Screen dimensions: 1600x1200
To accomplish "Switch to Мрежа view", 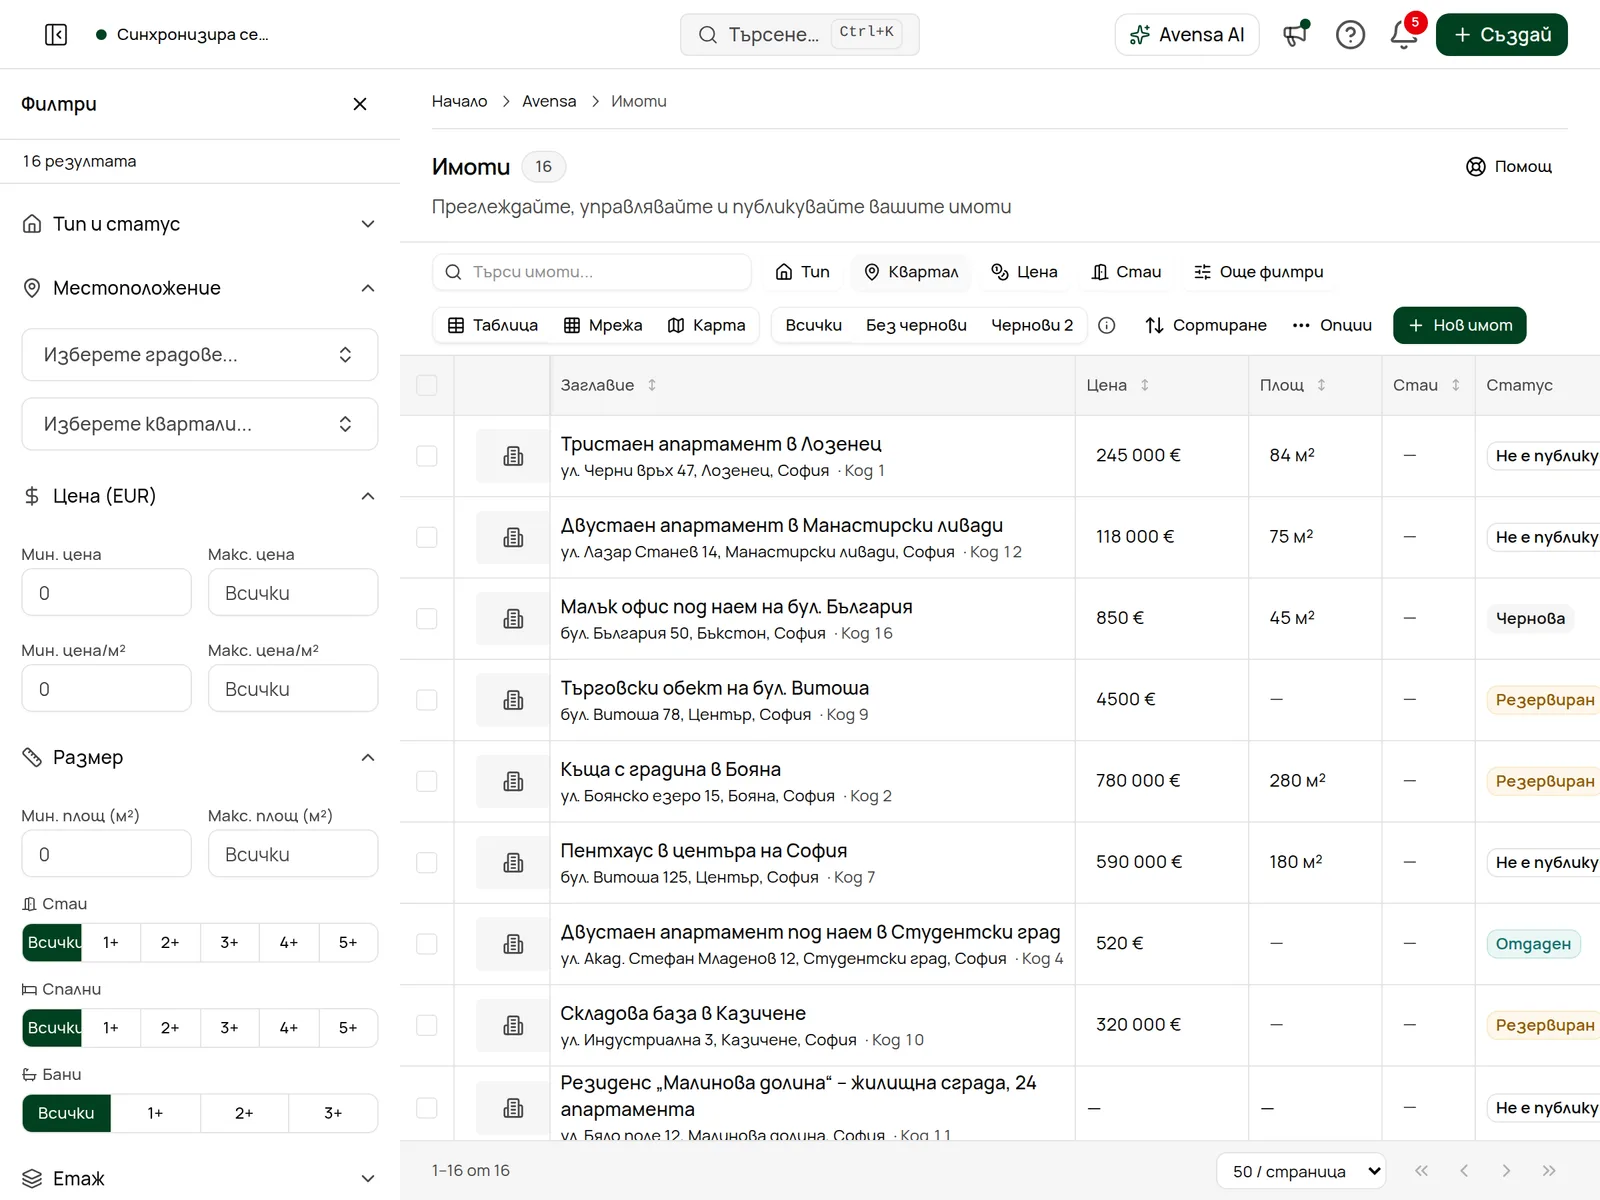I will (x=603, y=325).
